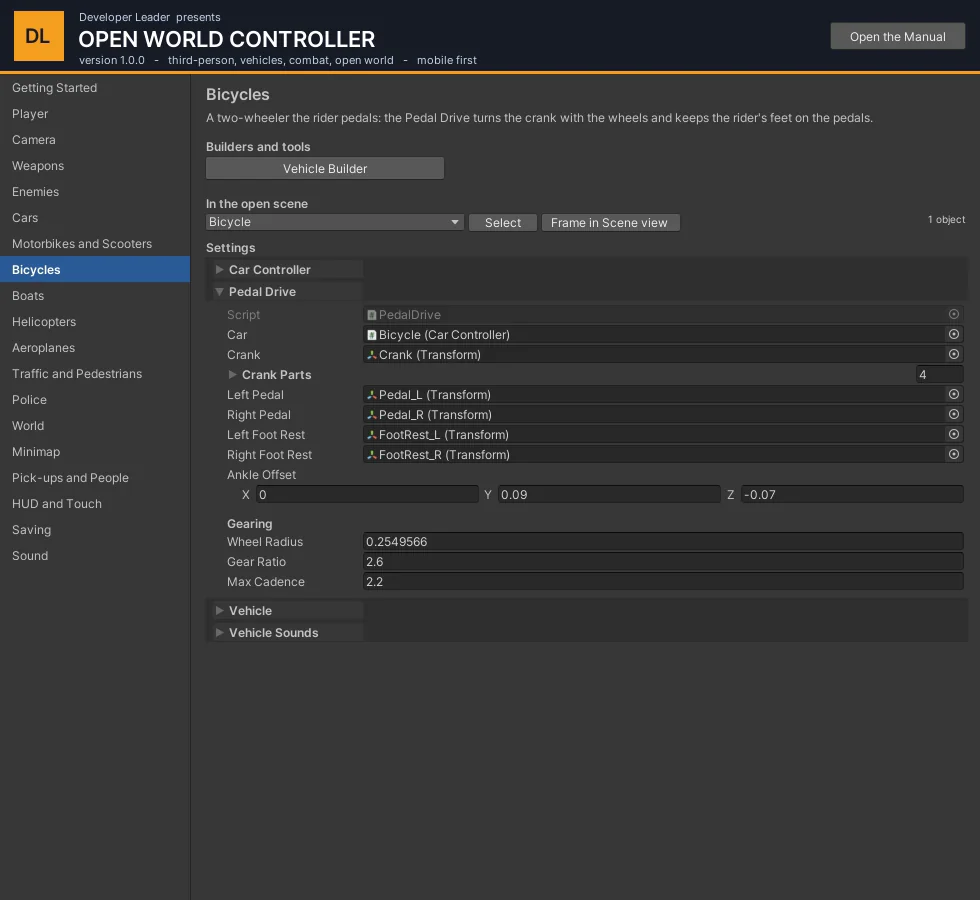Edit the Ankle Offset Y value
The width and height of the screenshot is (980, 900).
pos(609,494)
